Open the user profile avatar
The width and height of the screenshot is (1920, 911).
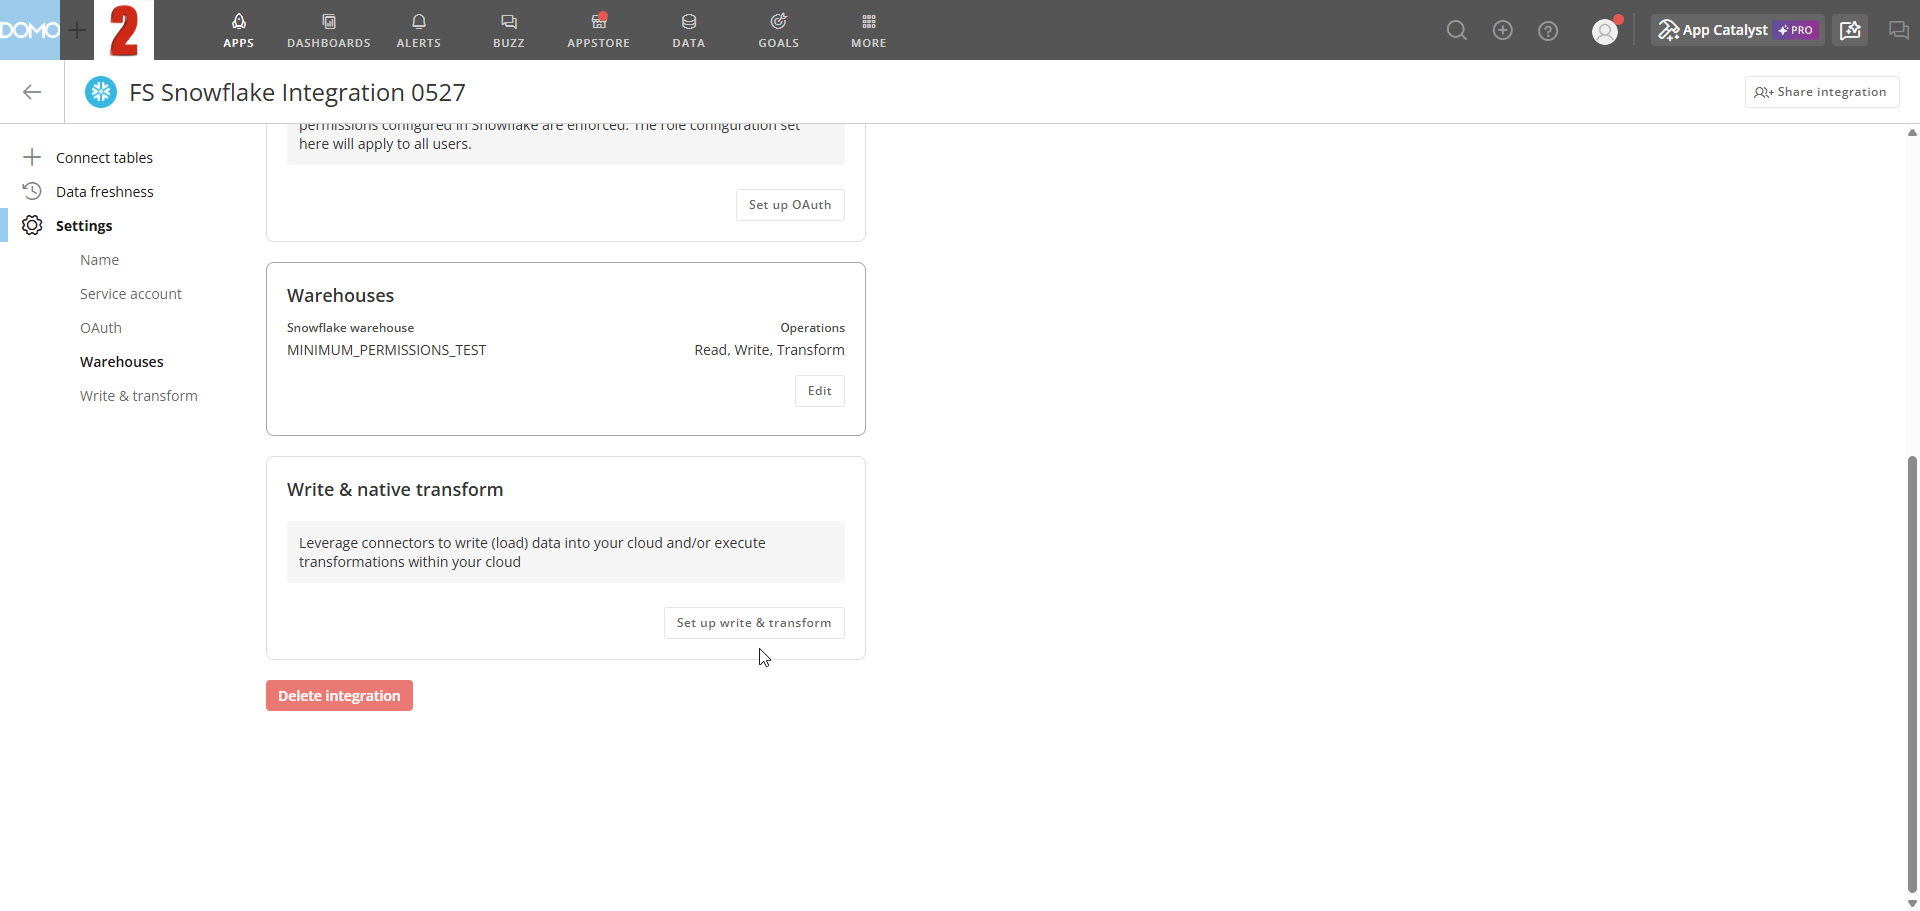[1605, 31]
